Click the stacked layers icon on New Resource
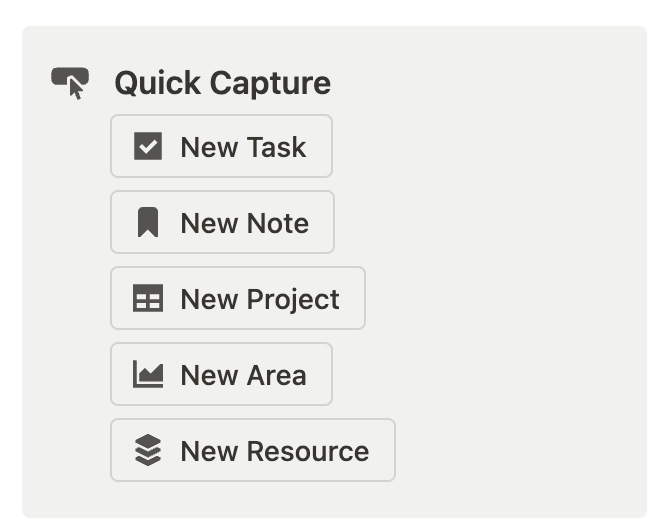Image resolution: width=668 pixels, height=532 pixels. coord(148,451)
